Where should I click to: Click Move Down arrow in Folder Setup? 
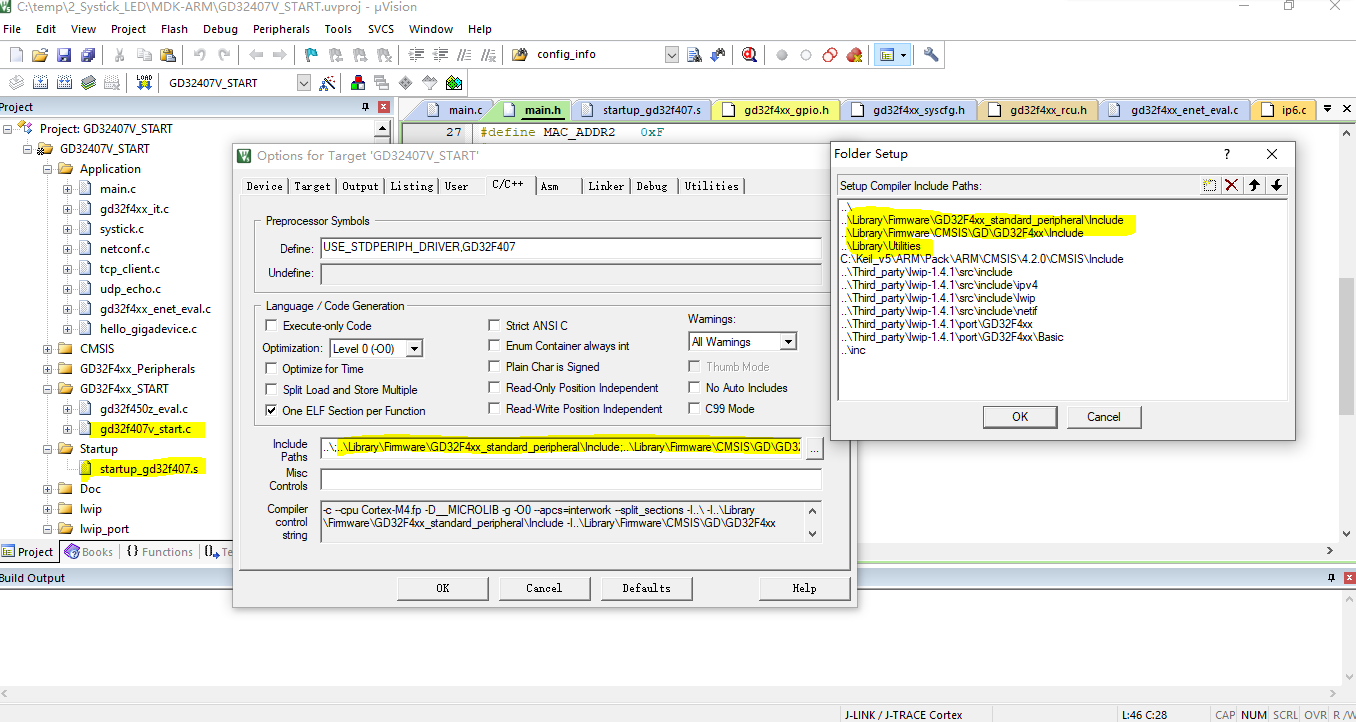point(1277,185)
